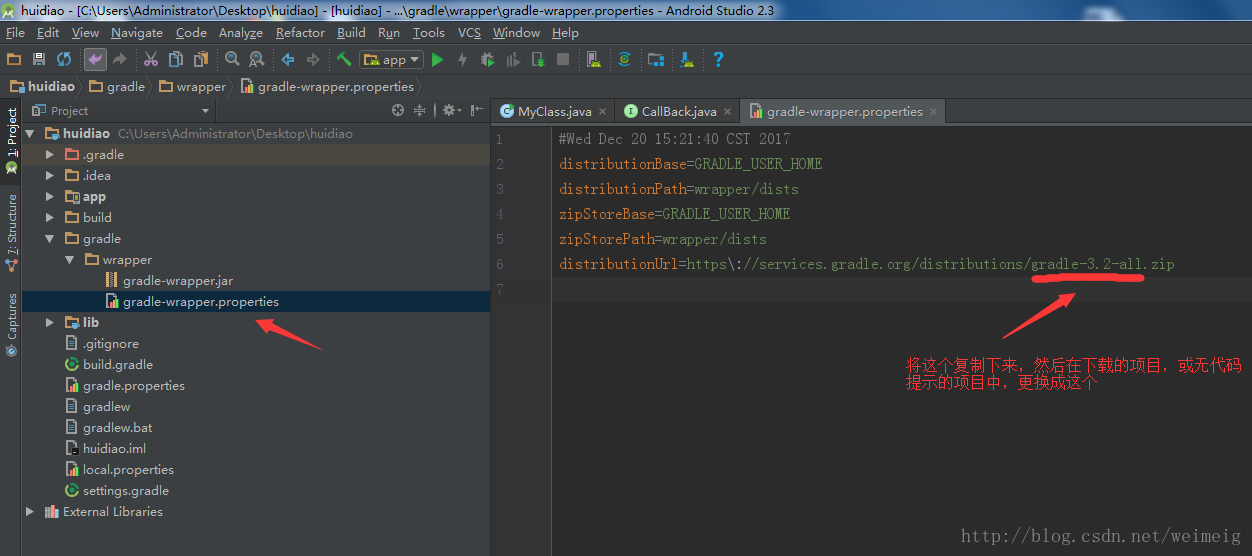Expand External Libraries node

coord(30,511)
